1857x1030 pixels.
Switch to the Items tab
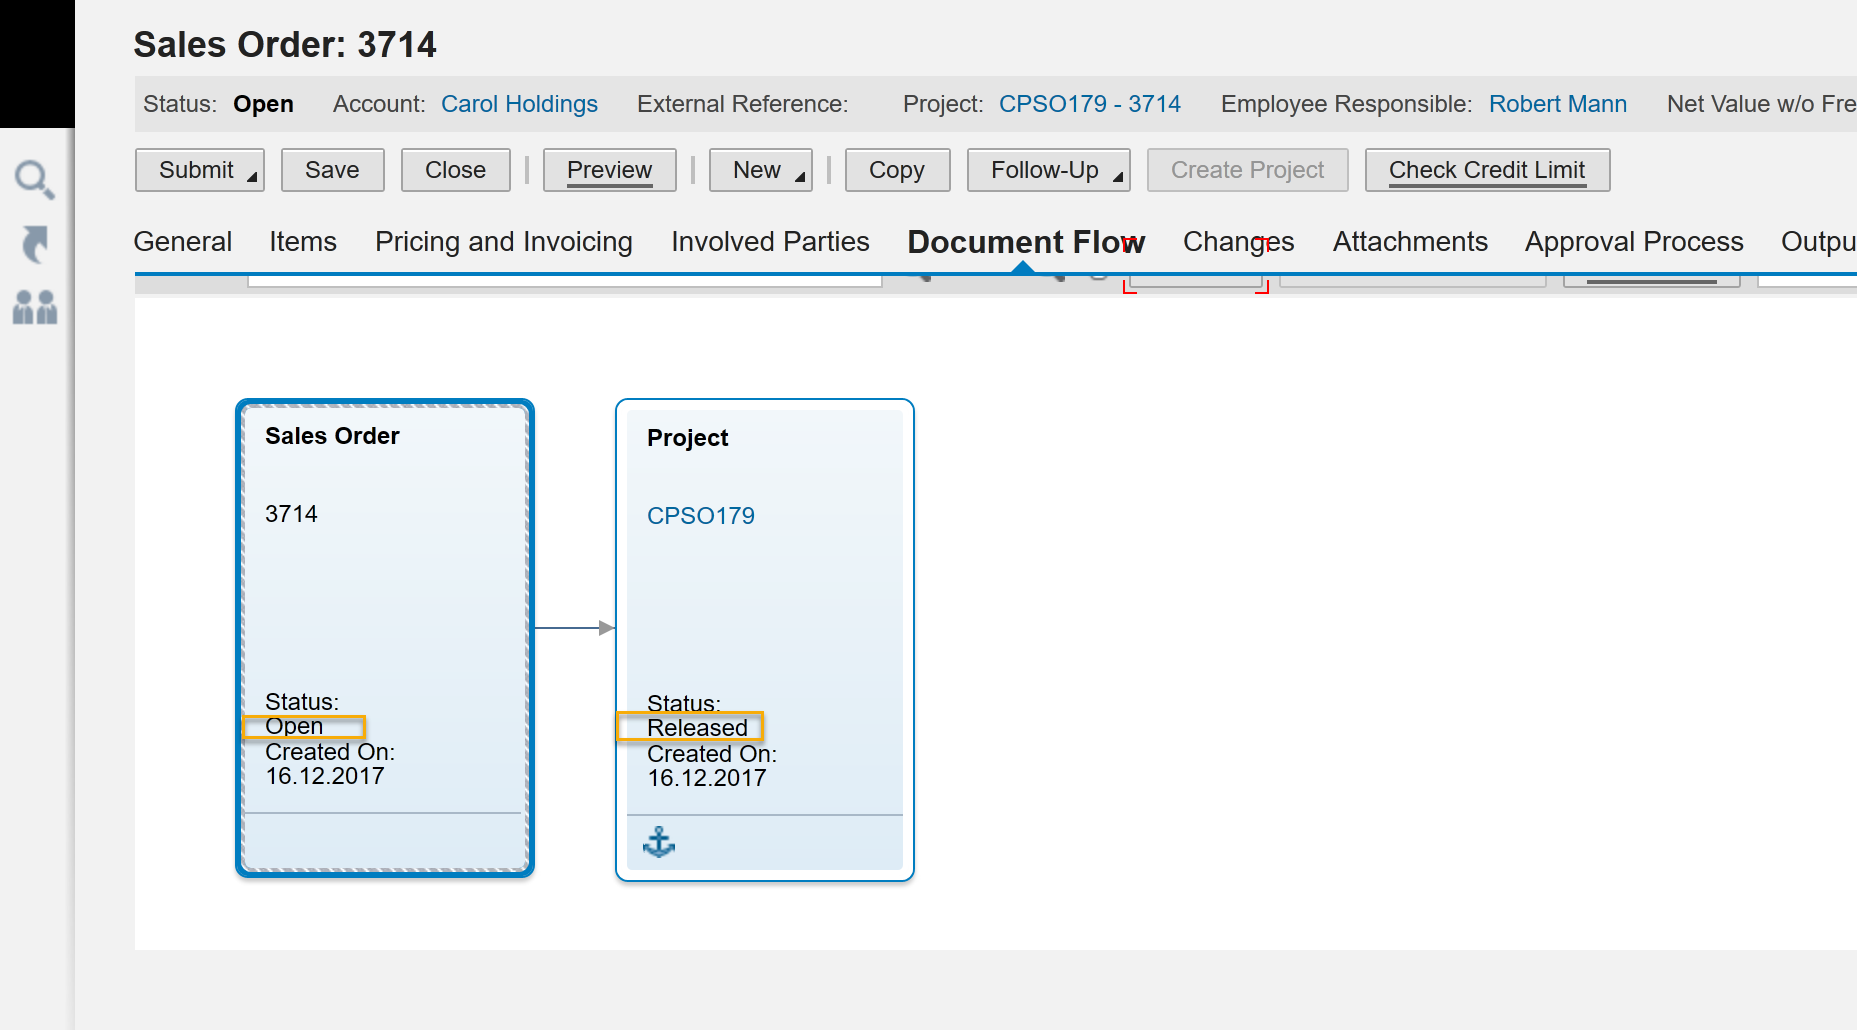coord(303,242)
